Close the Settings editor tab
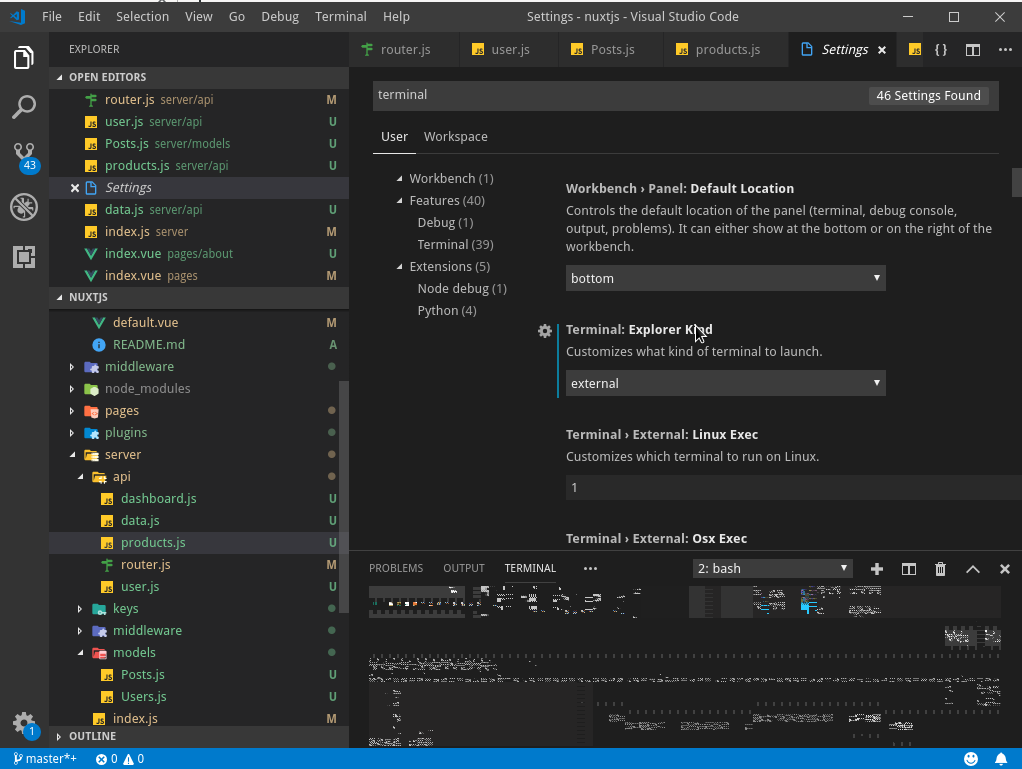This screenshot has height=769, width=1022. click(x=882, y=50)
